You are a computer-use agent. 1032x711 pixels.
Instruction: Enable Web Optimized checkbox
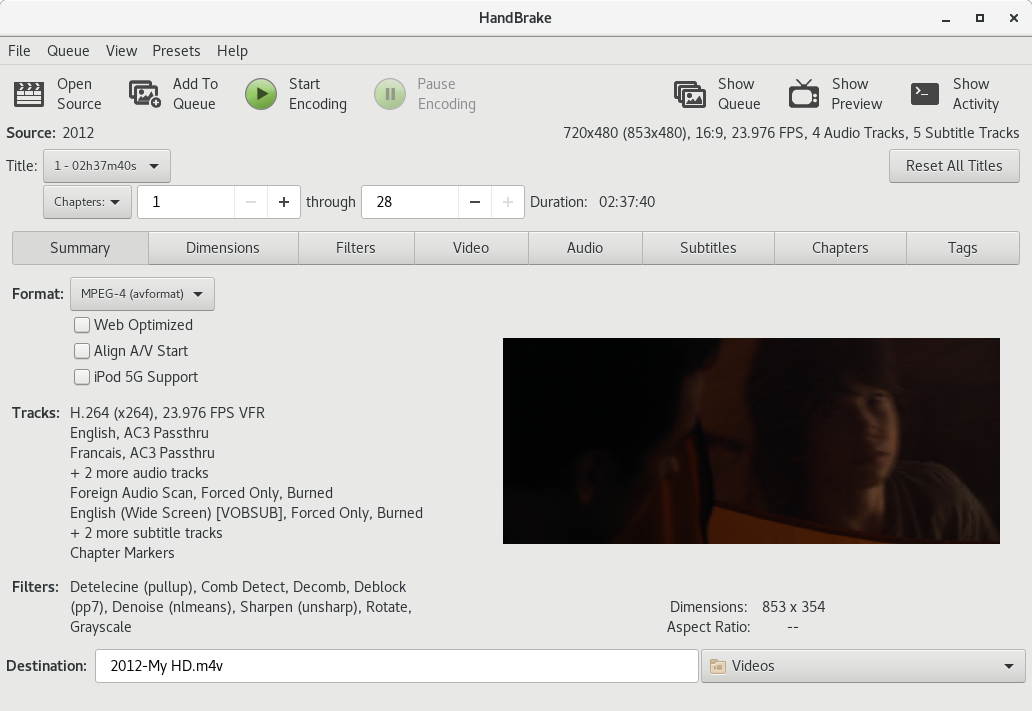(82, 325)
